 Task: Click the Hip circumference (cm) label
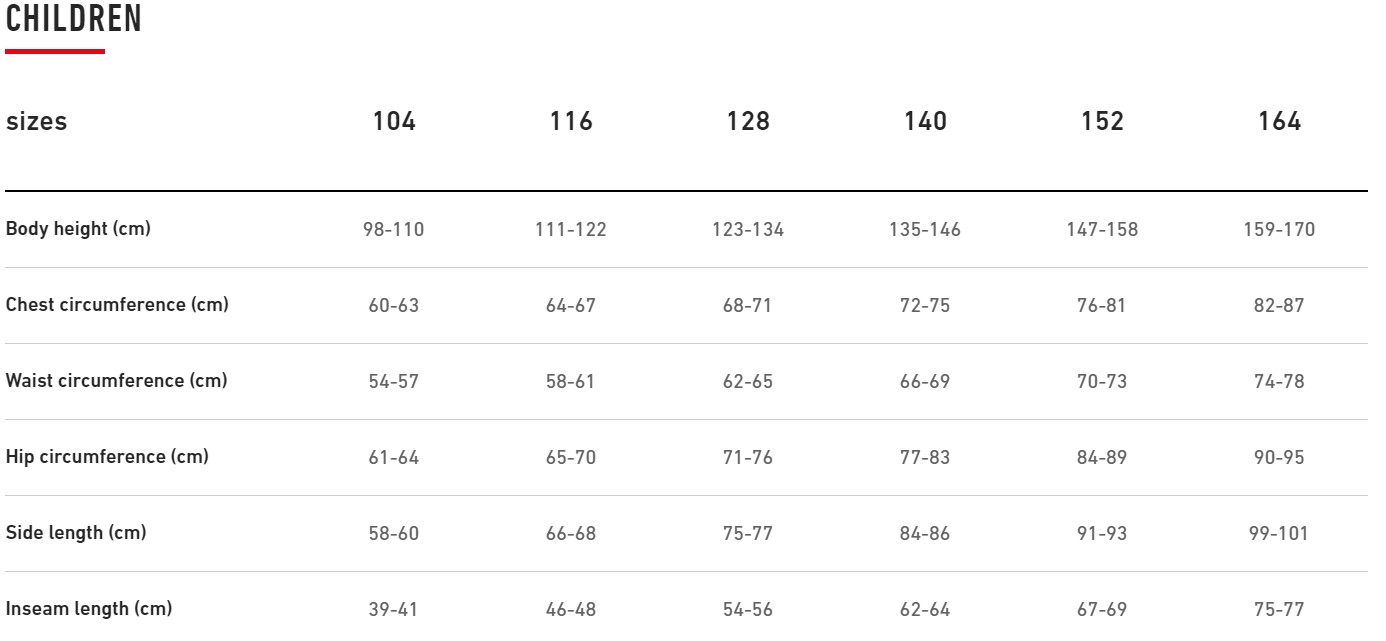[107, 457]
